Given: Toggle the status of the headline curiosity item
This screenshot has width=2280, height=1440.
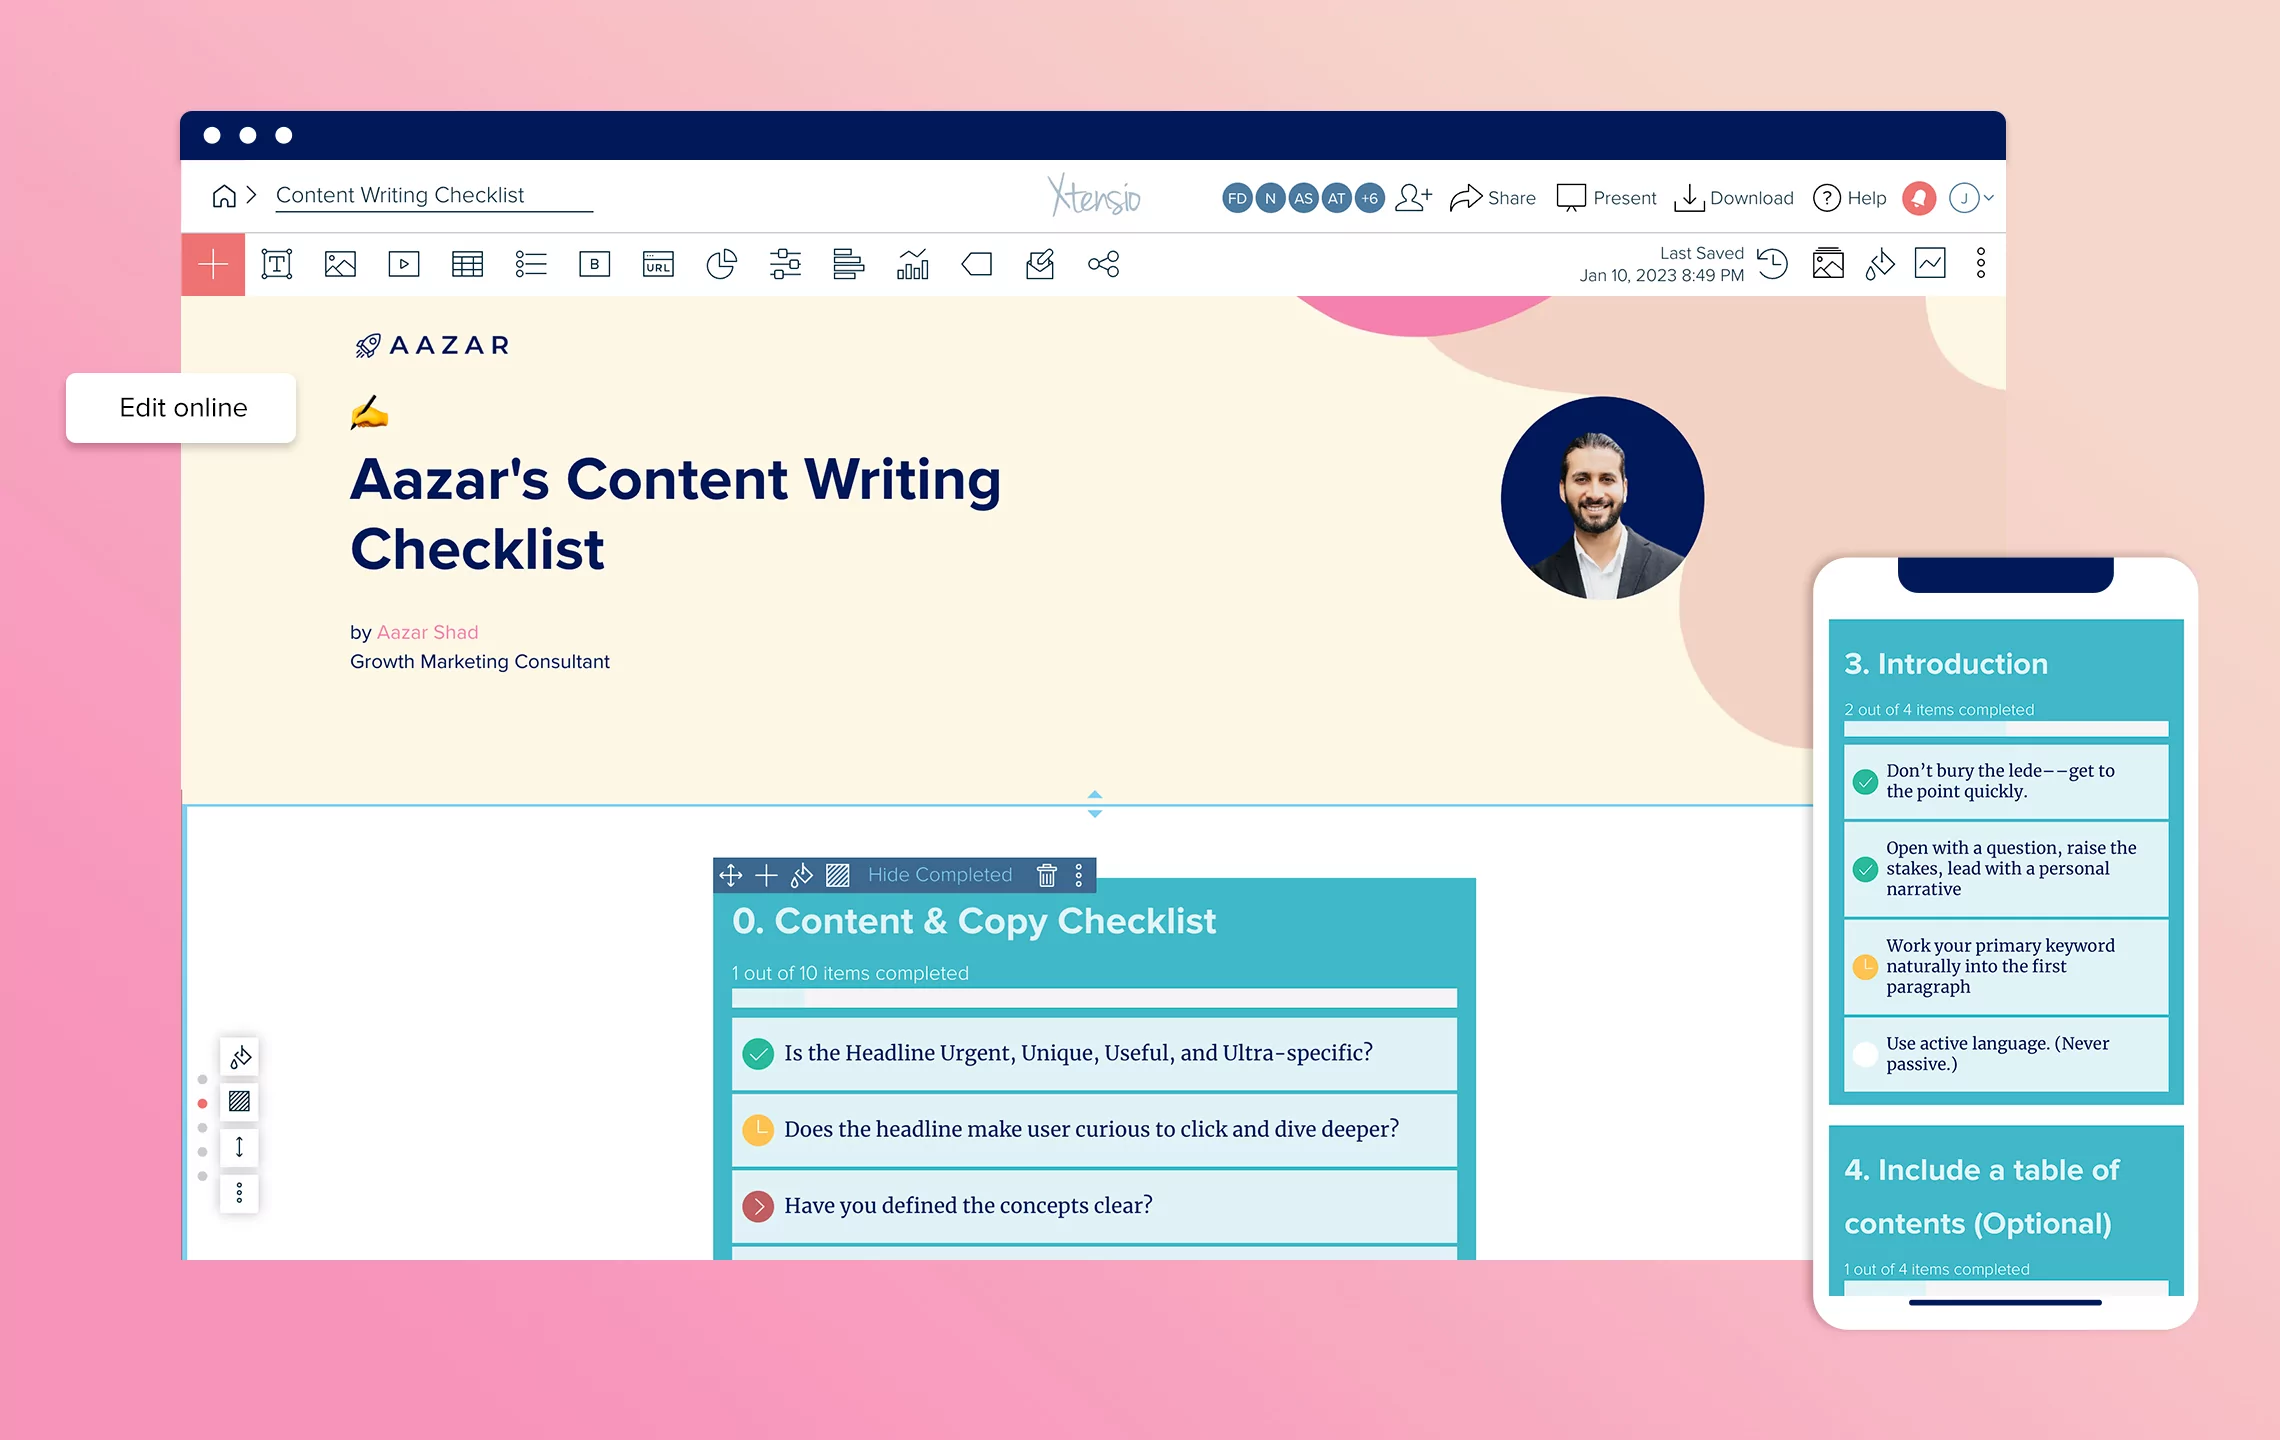Looking at the screenshot, I should coord(760,1129).
